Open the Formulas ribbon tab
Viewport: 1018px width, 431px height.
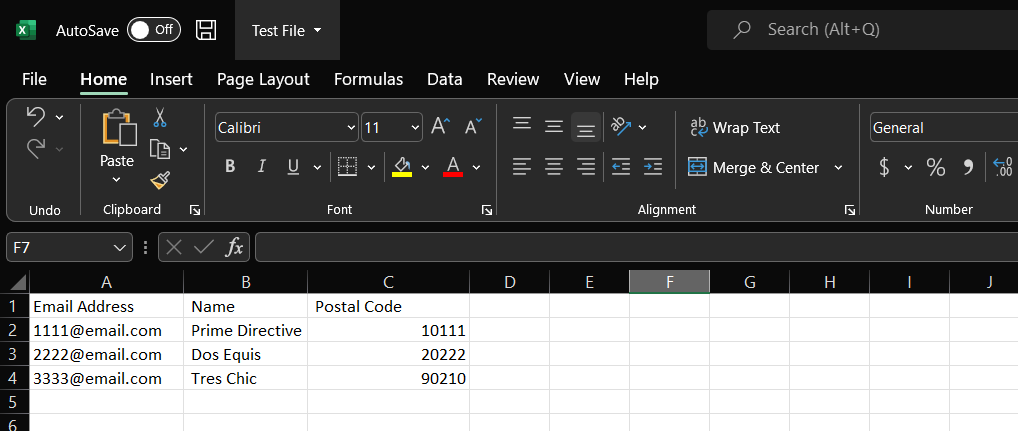[368, 79]
